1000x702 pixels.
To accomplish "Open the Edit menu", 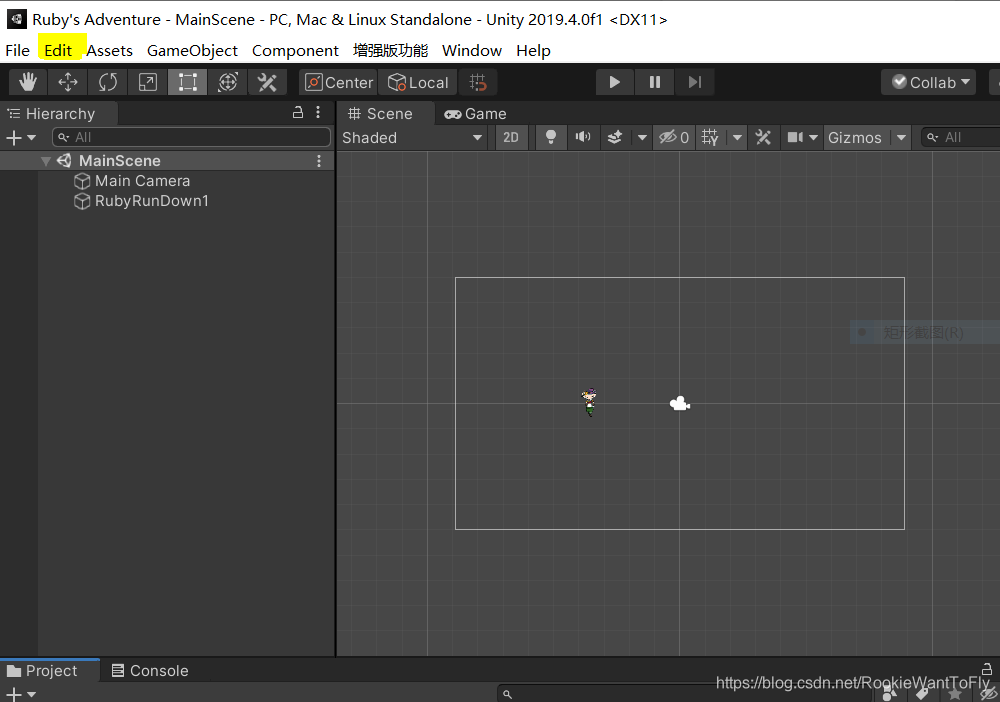I will click(x=58, y=50).
